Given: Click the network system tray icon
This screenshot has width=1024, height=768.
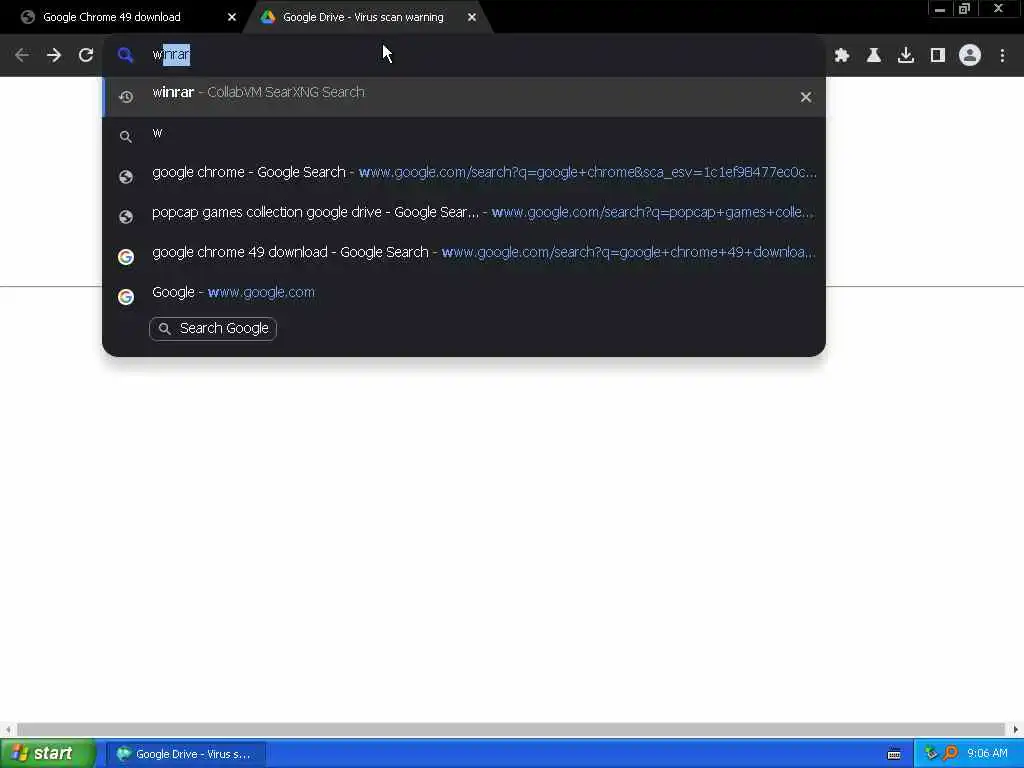Looking at the screenshot, I should tap(931, 754).
